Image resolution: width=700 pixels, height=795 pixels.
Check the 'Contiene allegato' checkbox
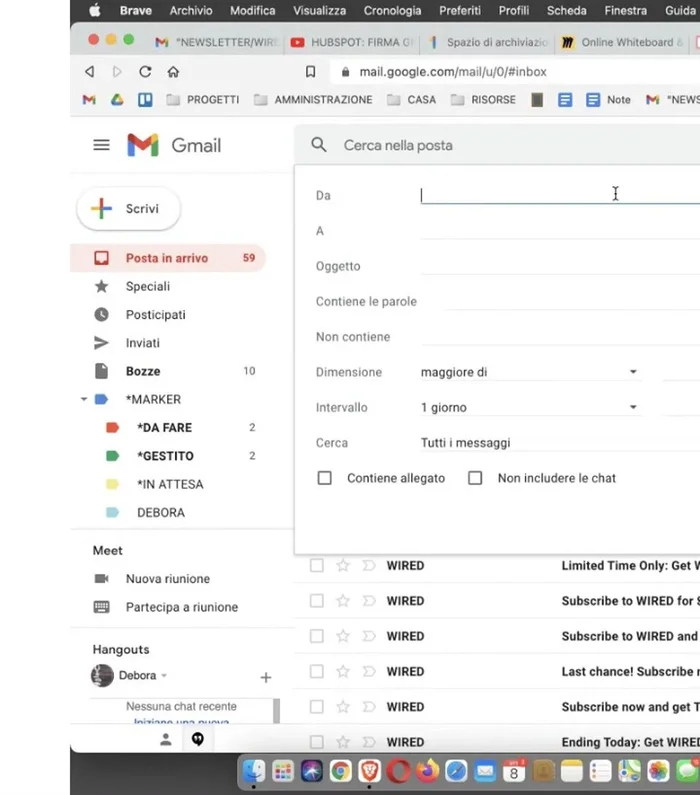tap(324, 478)
